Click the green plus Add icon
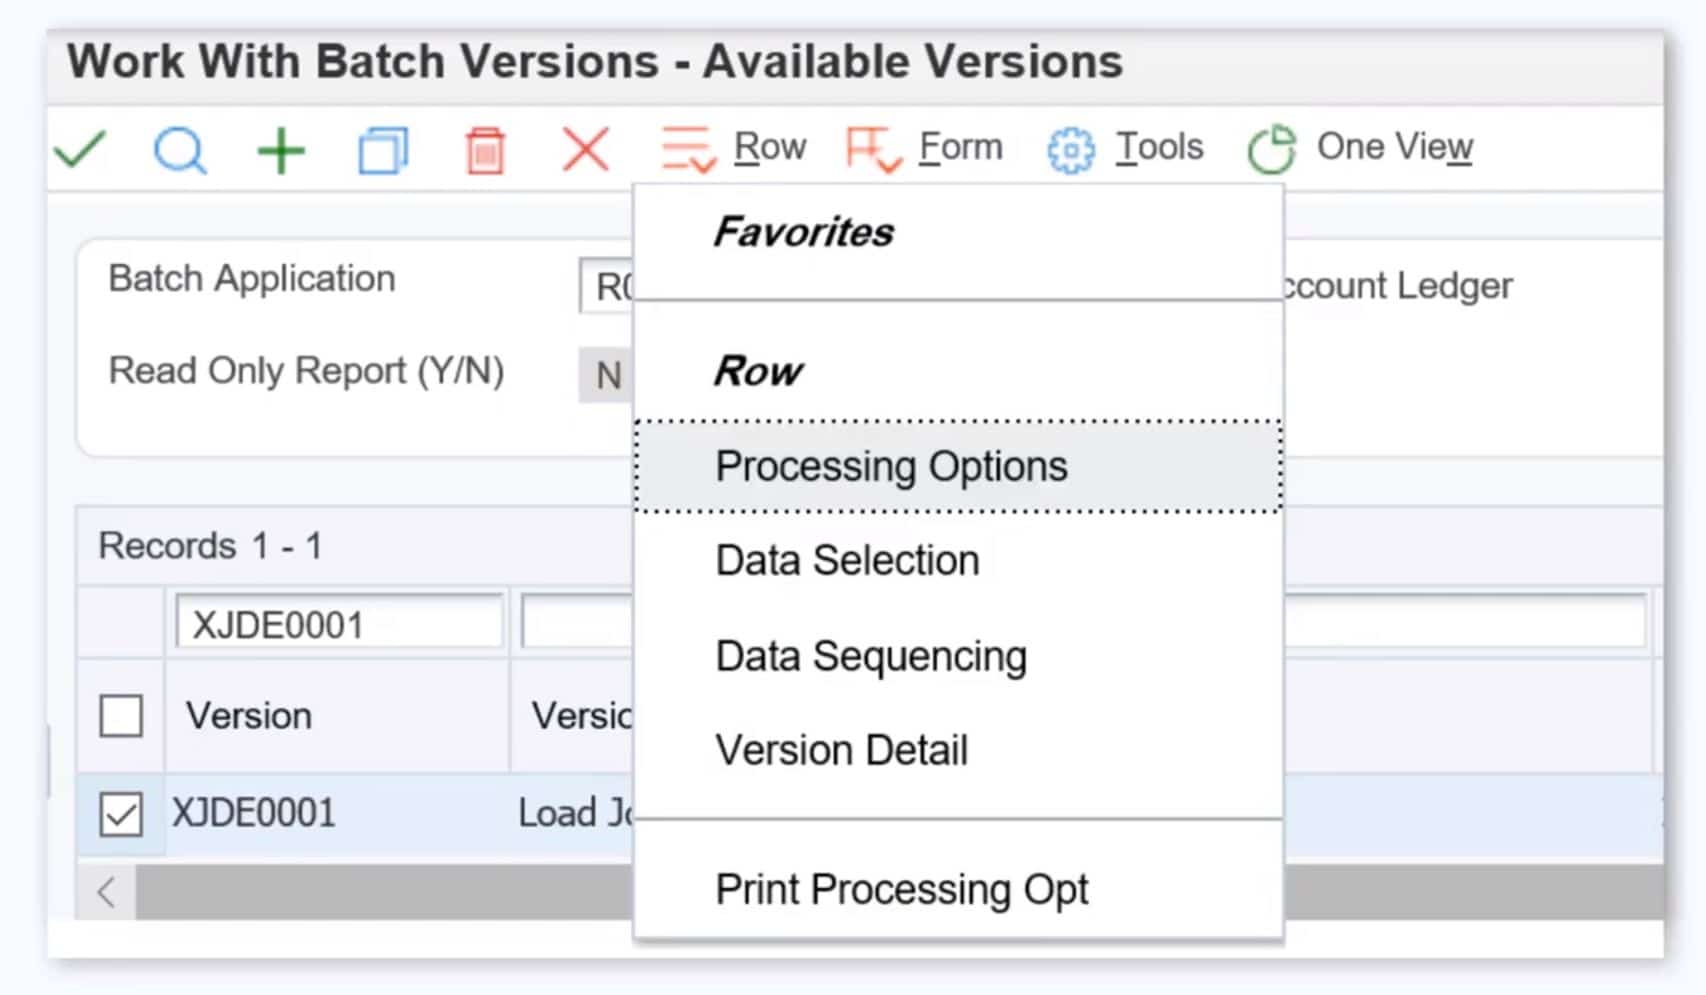This screenshot has width=1706, height=995. point(281,151)
